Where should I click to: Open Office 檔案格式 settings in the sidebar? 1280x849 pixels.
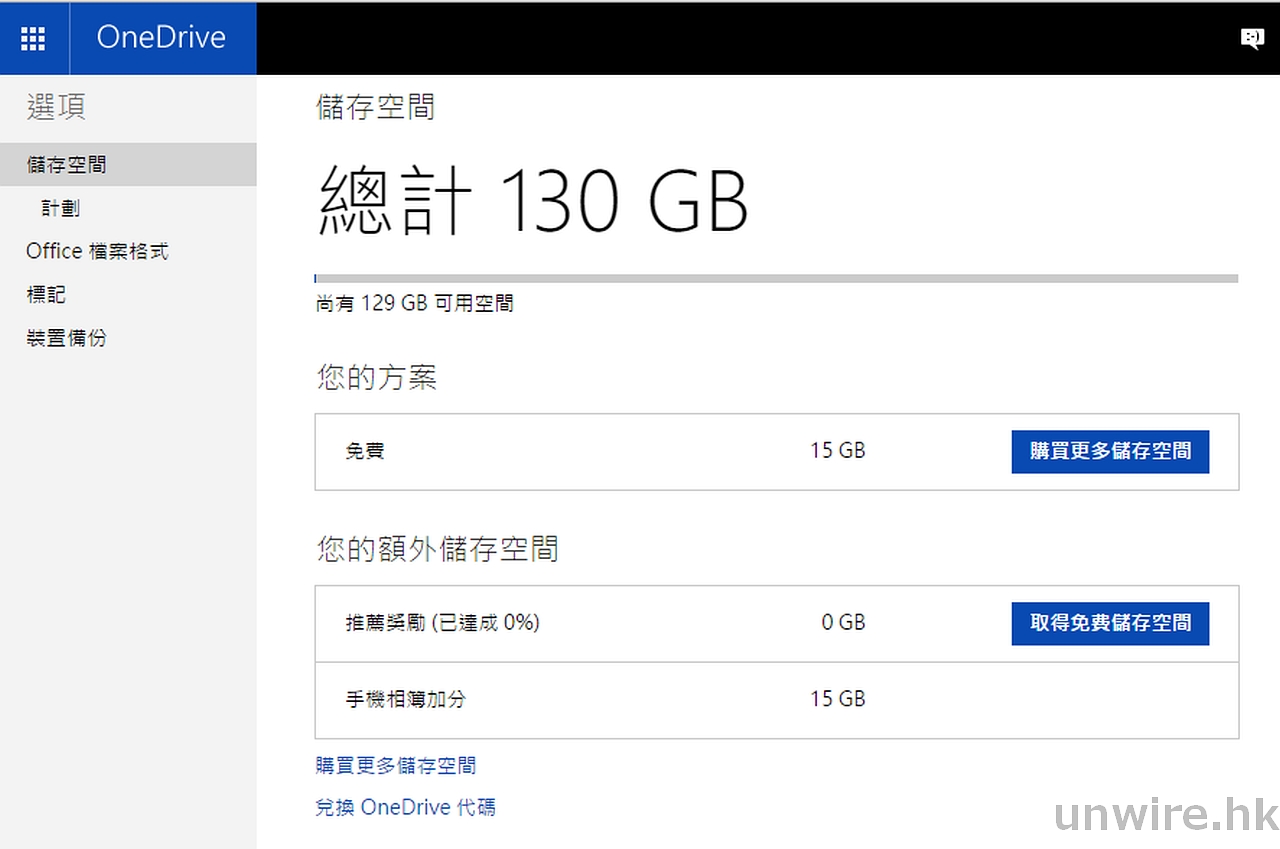pyautogui.click(x=97, y=251)
